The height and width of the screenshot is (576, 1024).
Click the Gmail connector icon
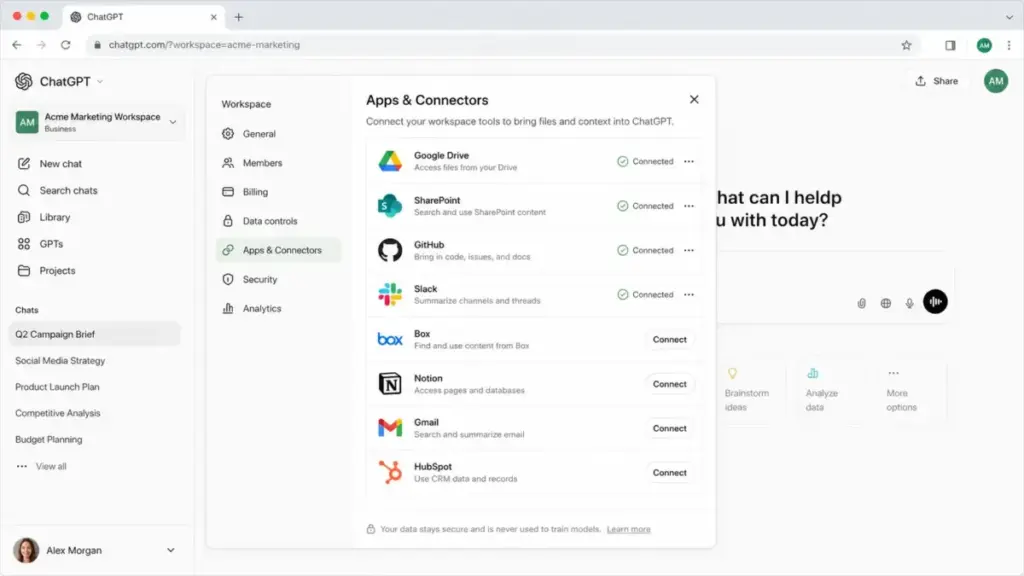(x=391, y=428)
